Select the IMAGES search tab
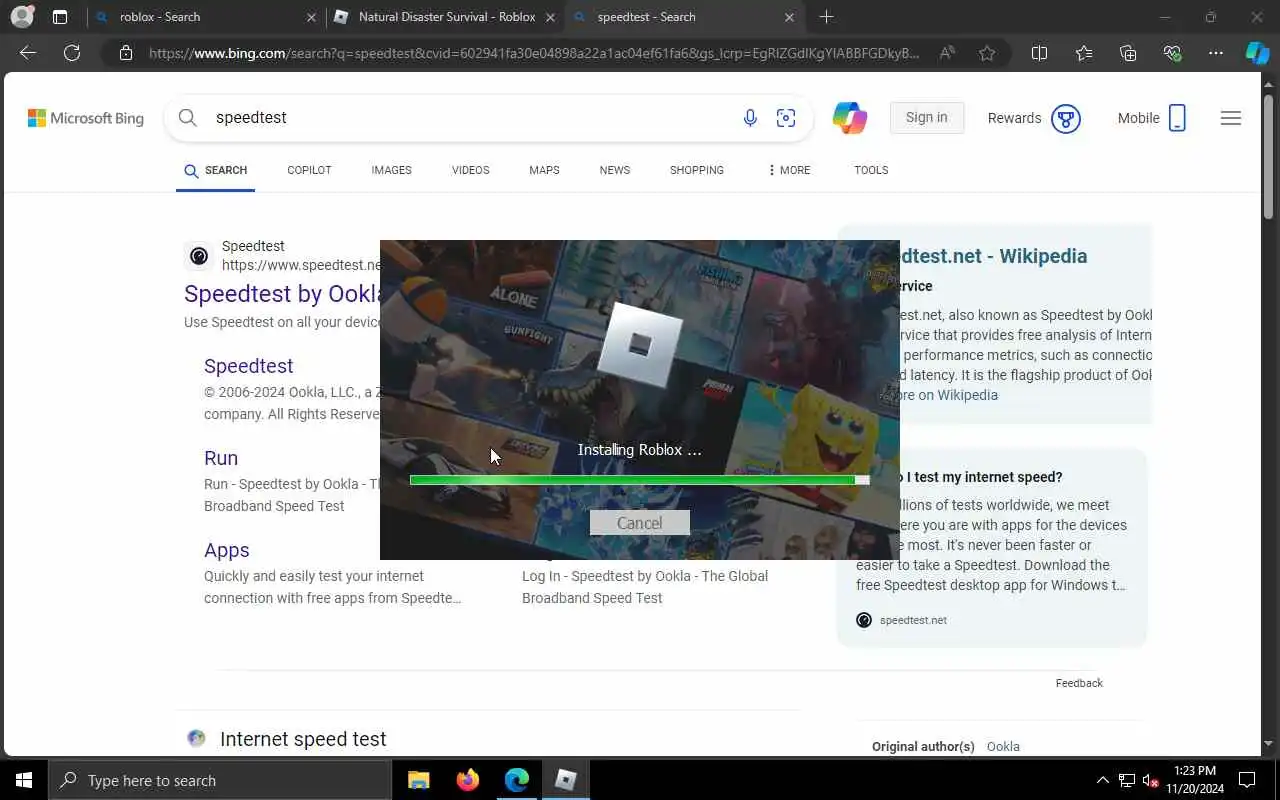Image resolution: width=1280 pixels, height=800 pixels. click(391, 170)
